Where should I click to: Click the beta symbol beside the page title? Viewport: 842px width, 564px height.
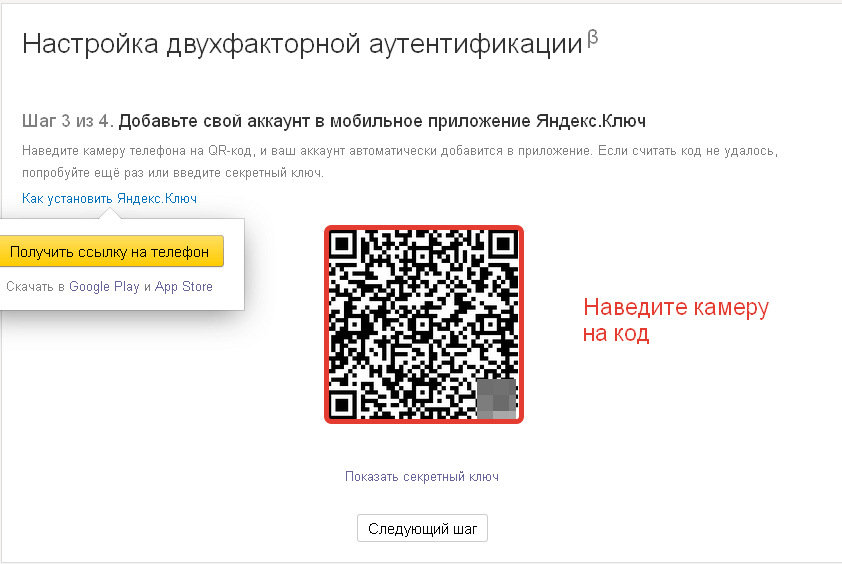pyautogui.click(x=593, y=38)
